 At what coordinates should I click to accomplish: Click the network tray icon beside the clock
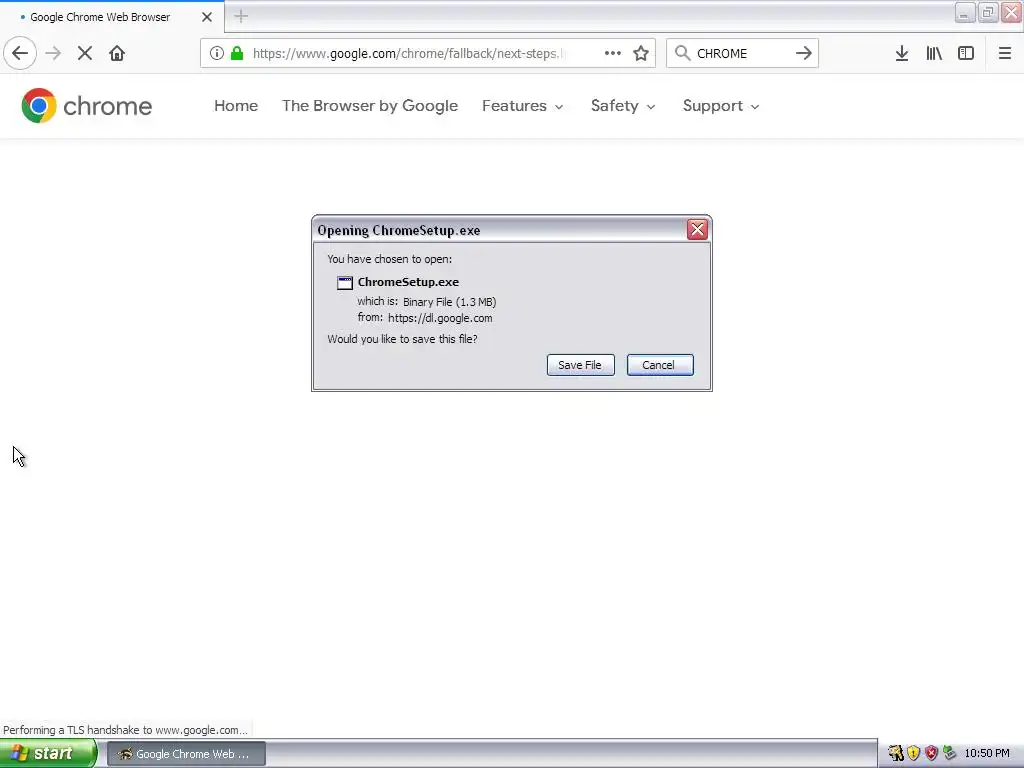[950, 754]
